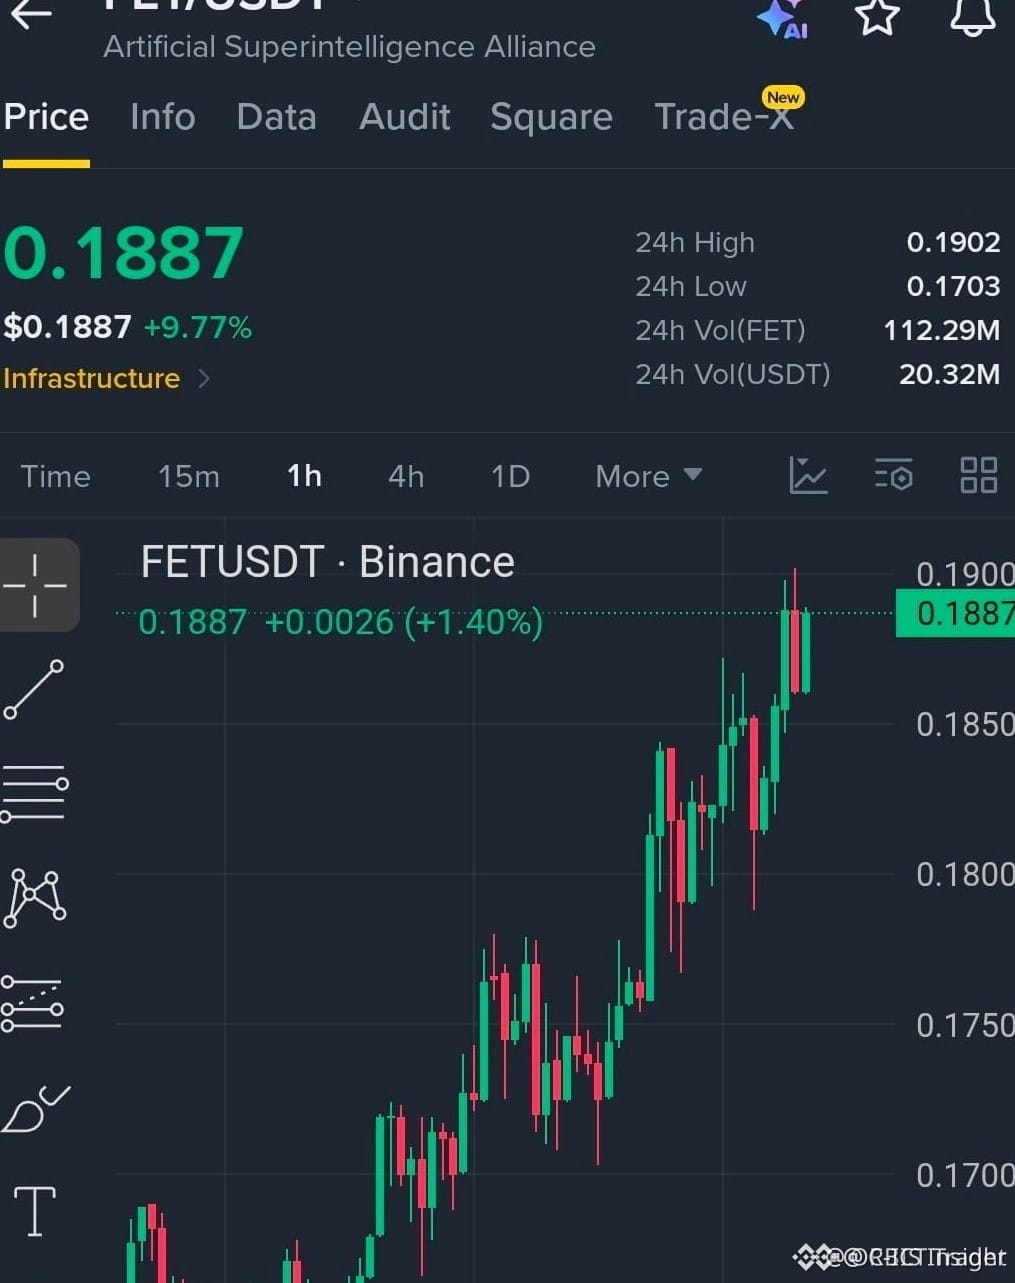Open the chart indicators icon
Image resolution: width=1015 pixels, height=1283 pixels.
tap(808, 475)
